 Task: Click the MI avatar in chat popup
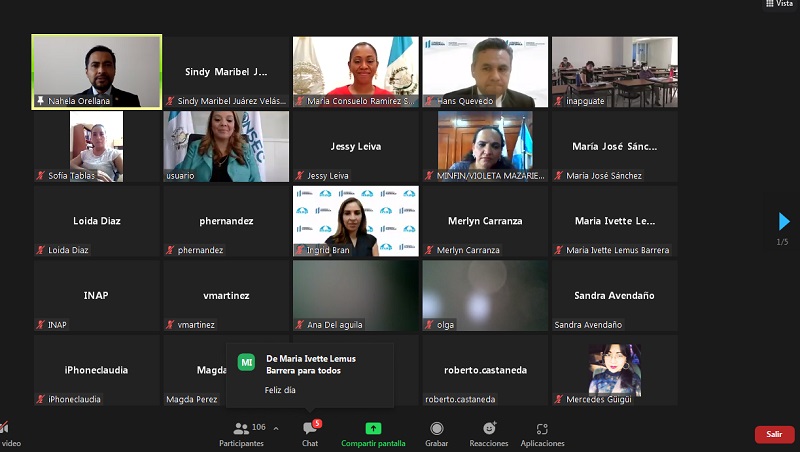pos(246,362)
